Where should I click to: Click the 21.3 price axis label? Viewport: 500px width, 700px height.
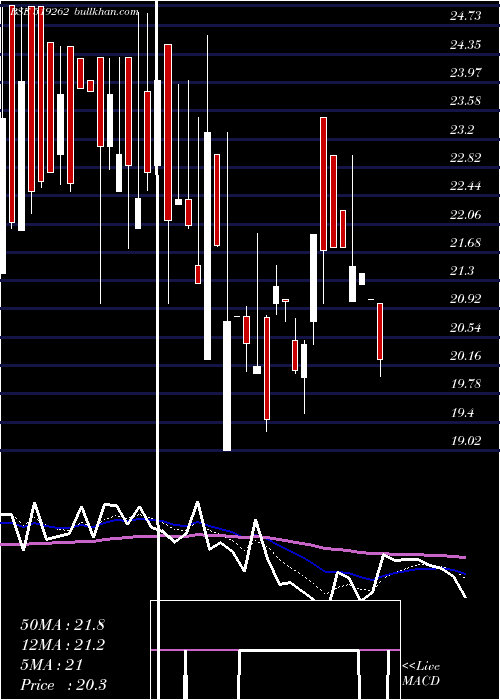462,271
